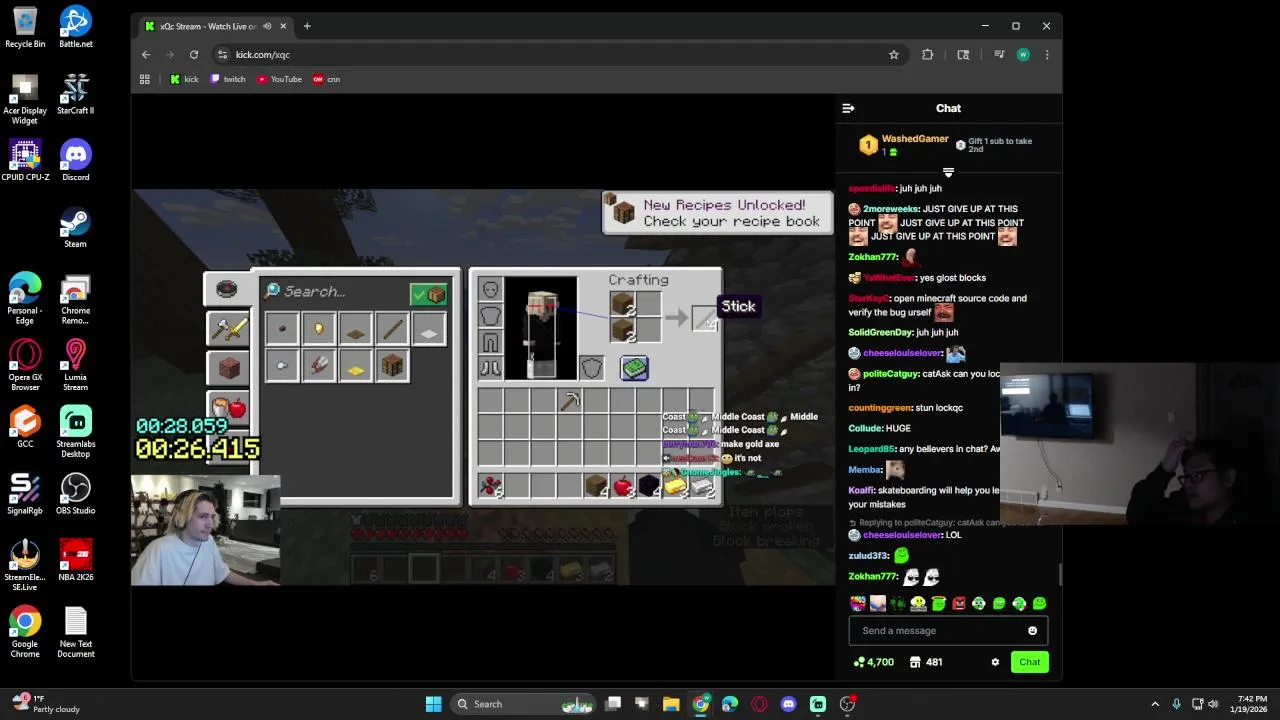Close the xQc Stream browser tab
This screenshot has width=1280, height=720.
point(283,26)
